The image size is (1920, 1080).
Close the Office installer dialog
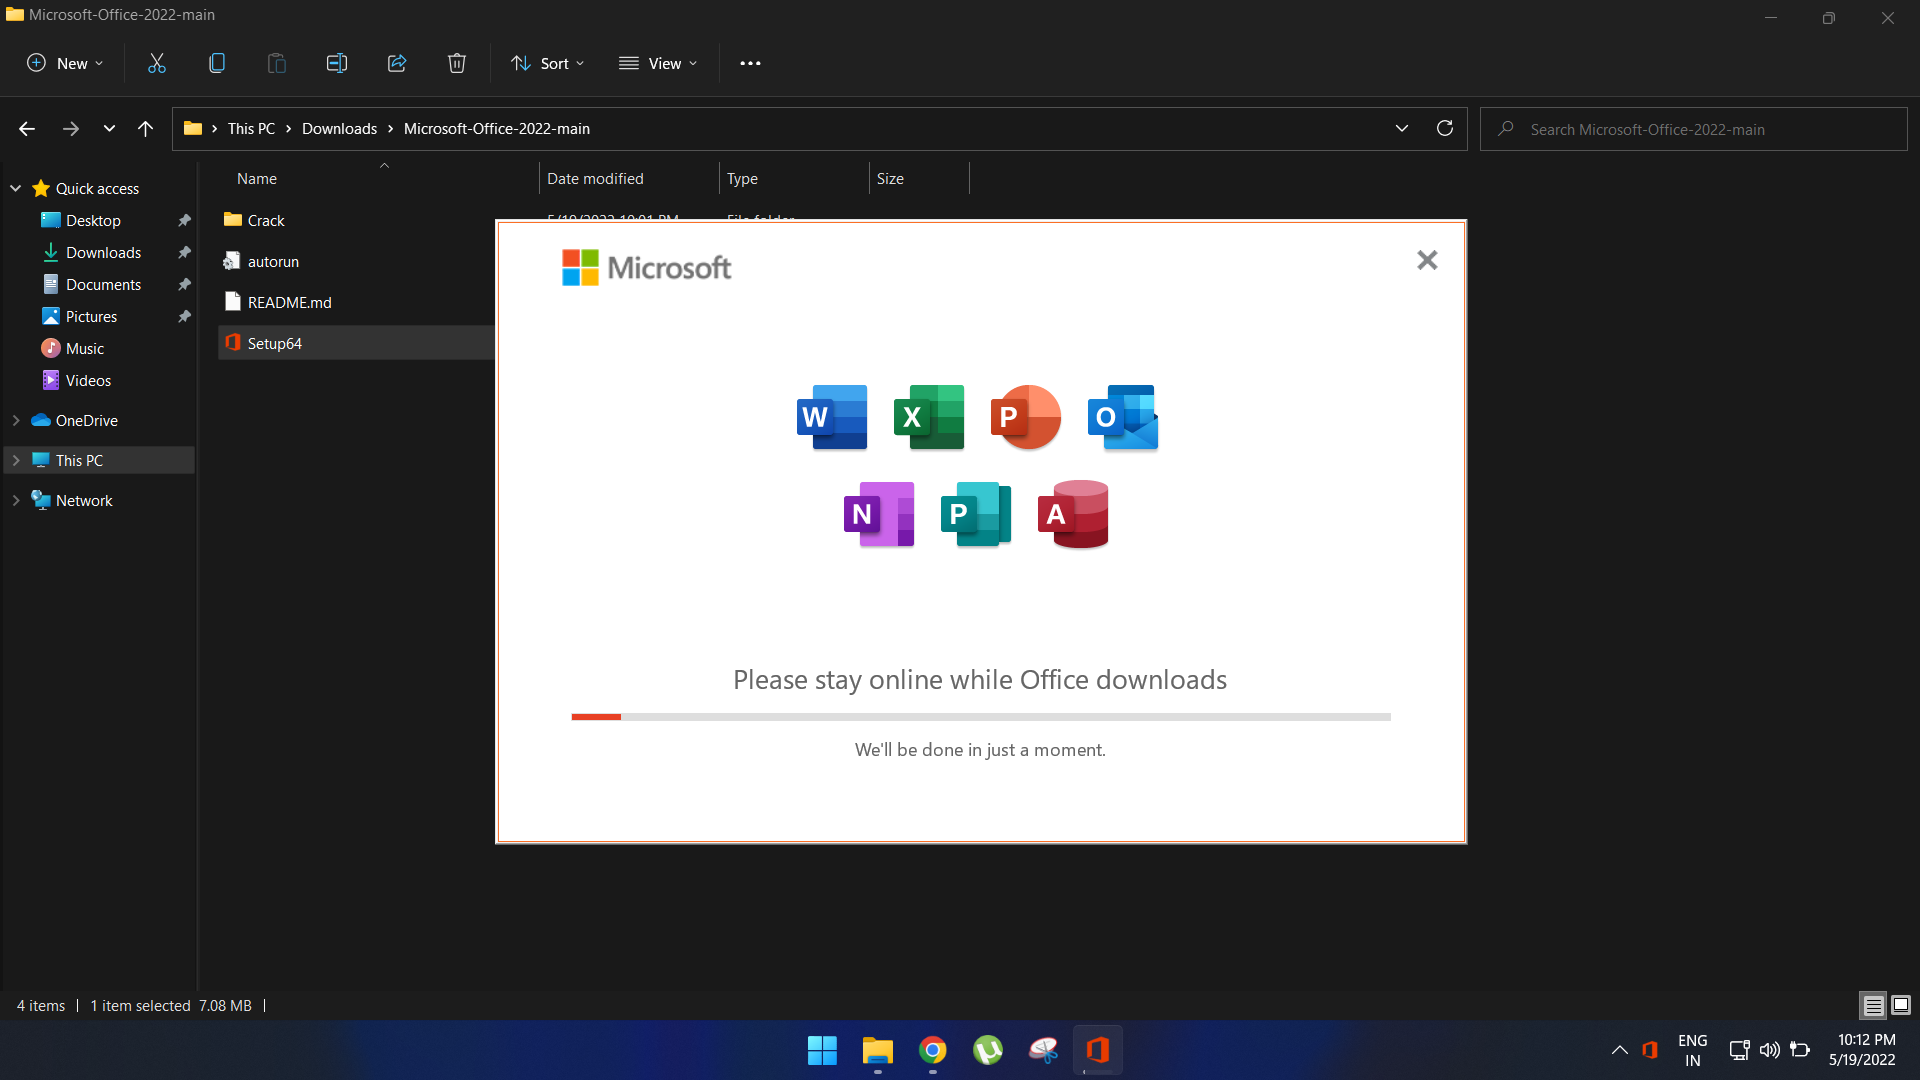coord(1427,260)
